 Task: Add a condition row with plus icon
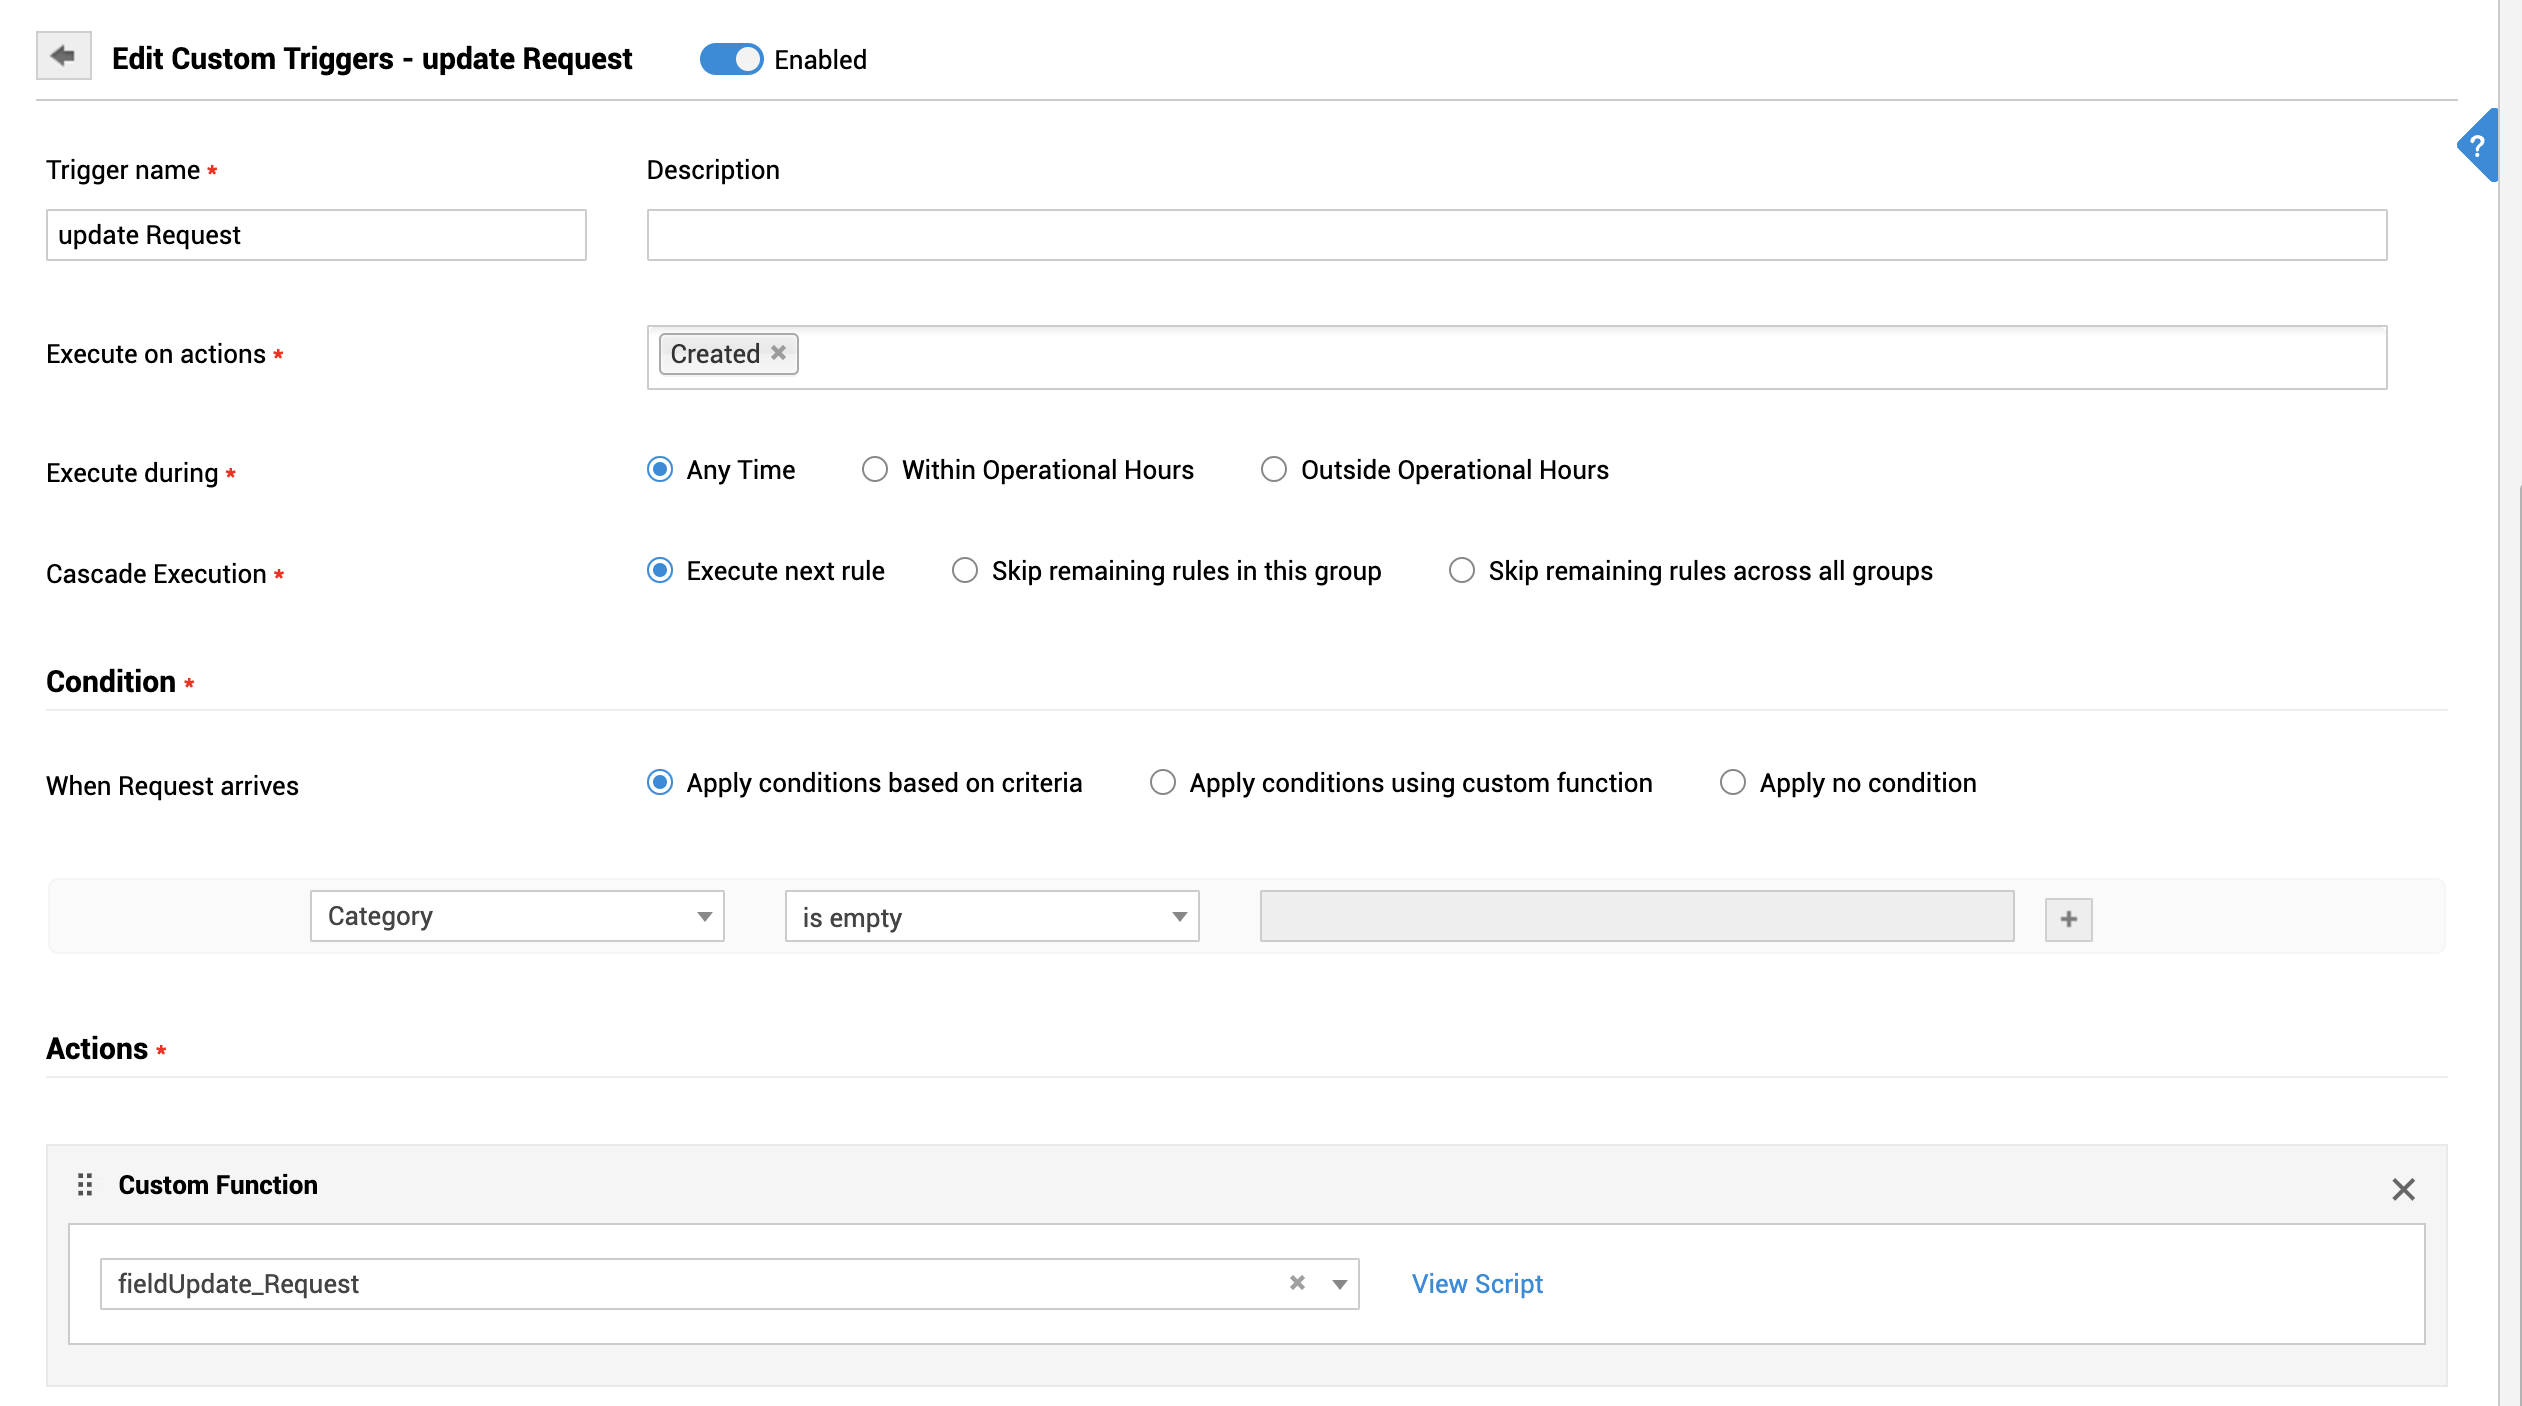[x=2068, y=918]
